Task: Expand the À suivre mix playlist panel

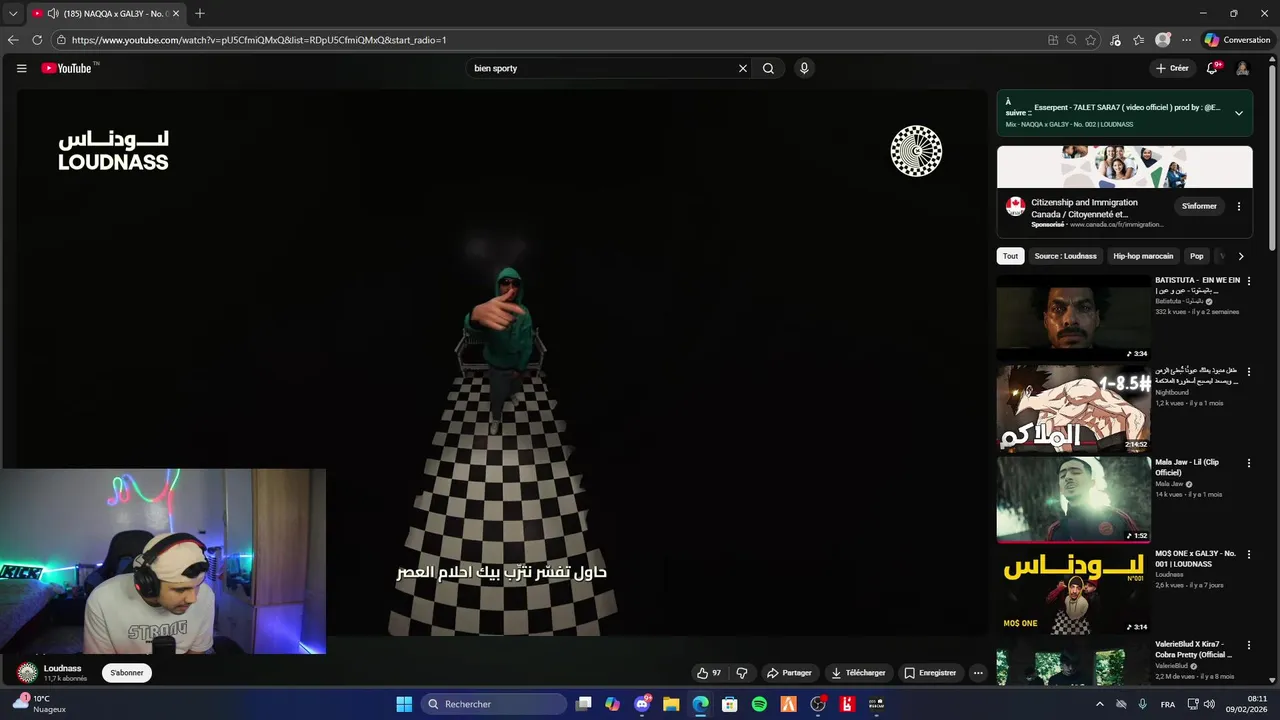Action: (1239, 113)
